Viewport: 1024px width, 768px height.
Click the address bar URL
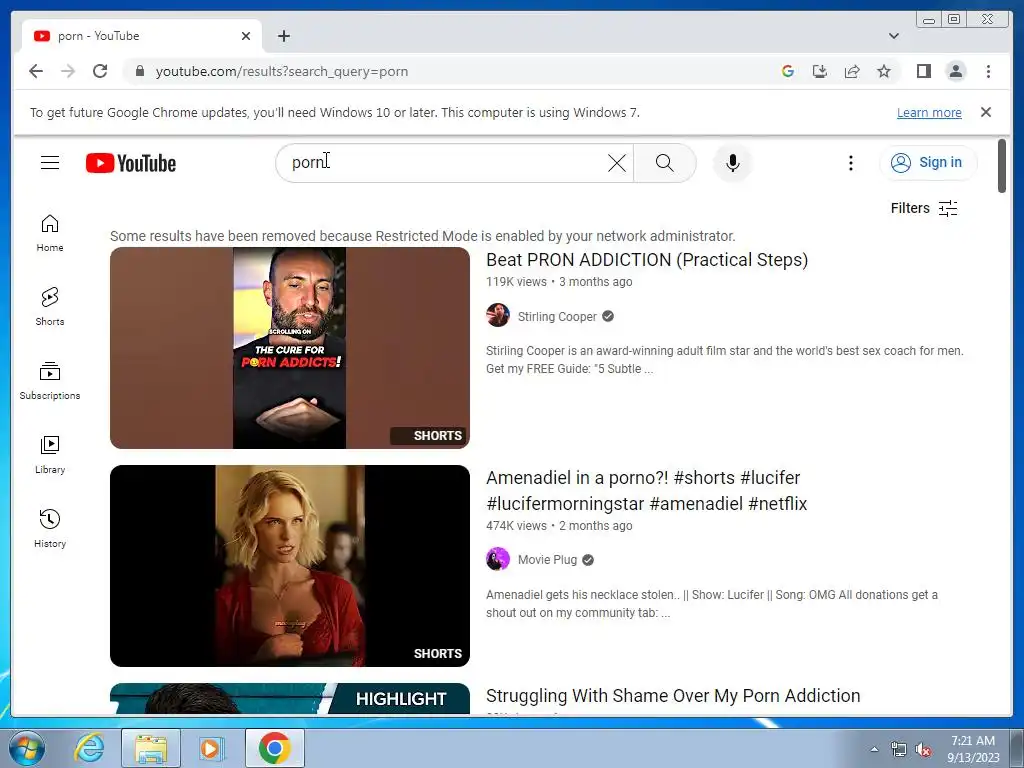(281, 71)
